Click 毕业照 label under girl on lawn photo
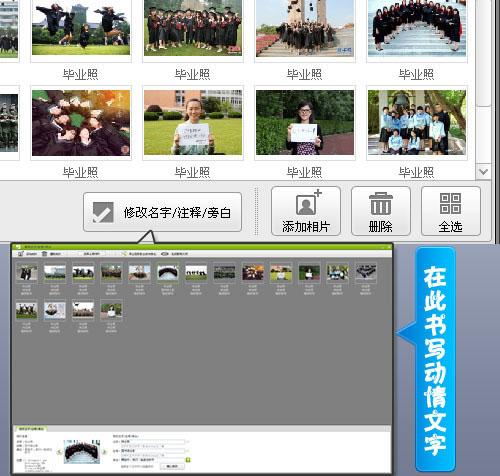 tap(192, 172)
